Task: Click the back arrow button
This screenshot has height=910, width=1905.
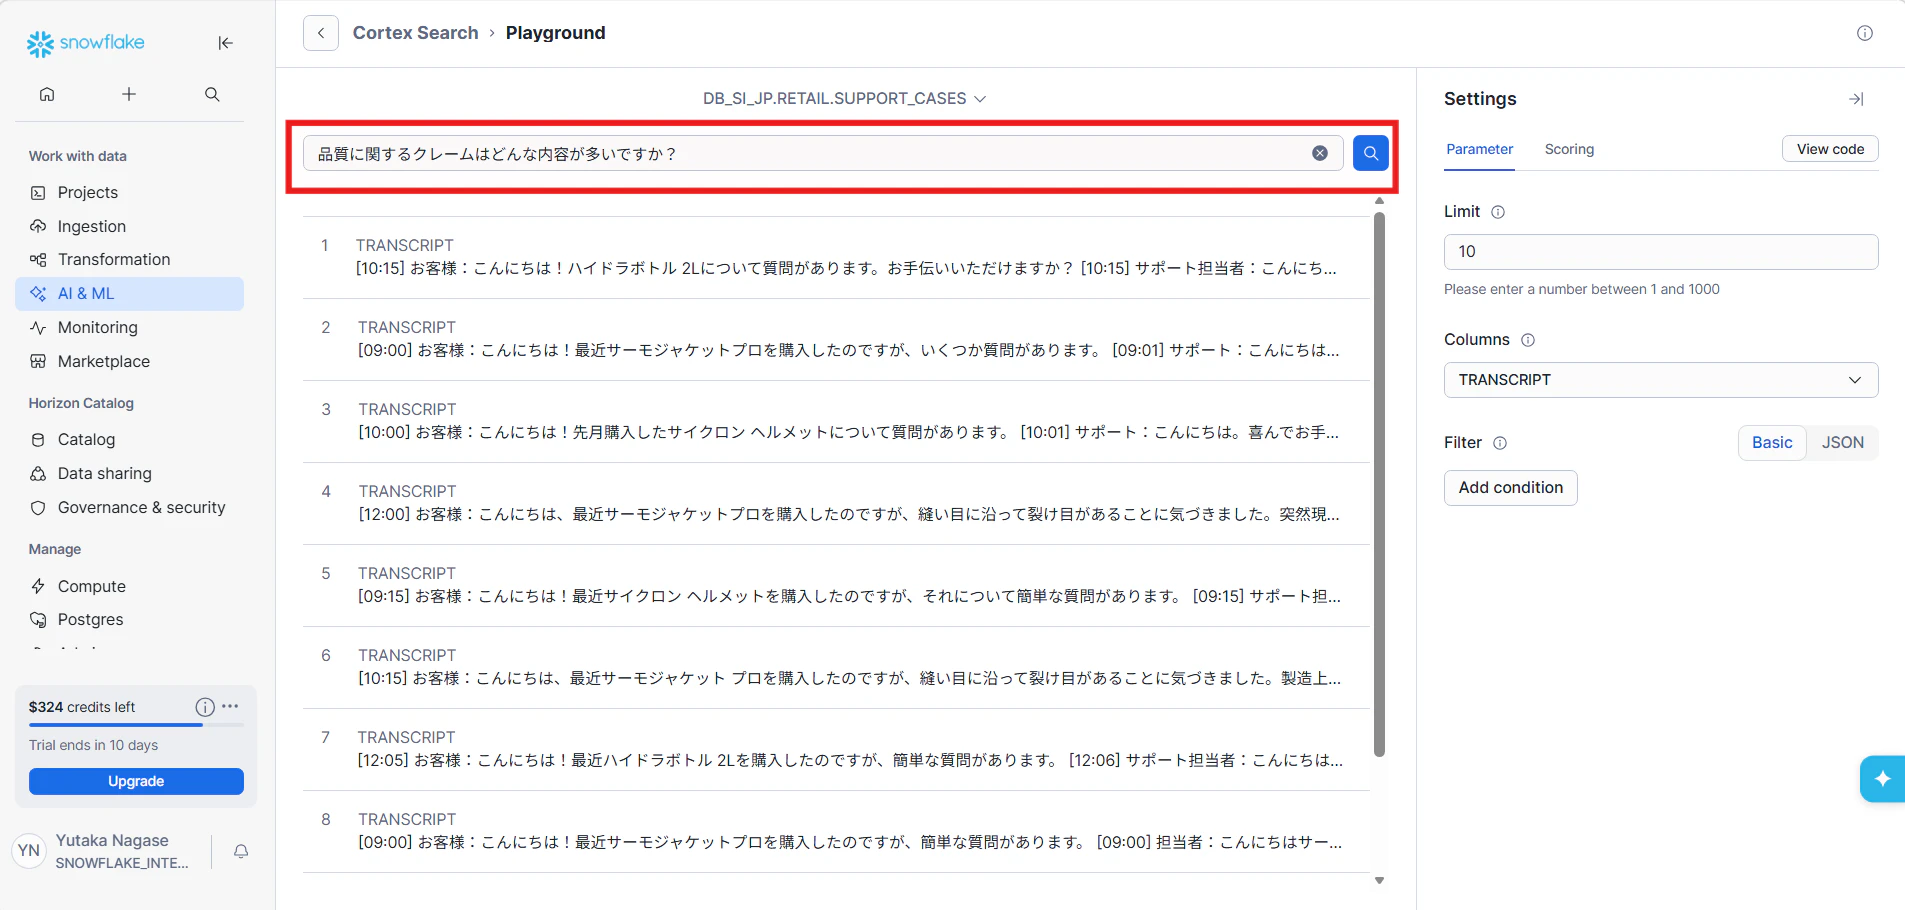Action: coord(321,33)
